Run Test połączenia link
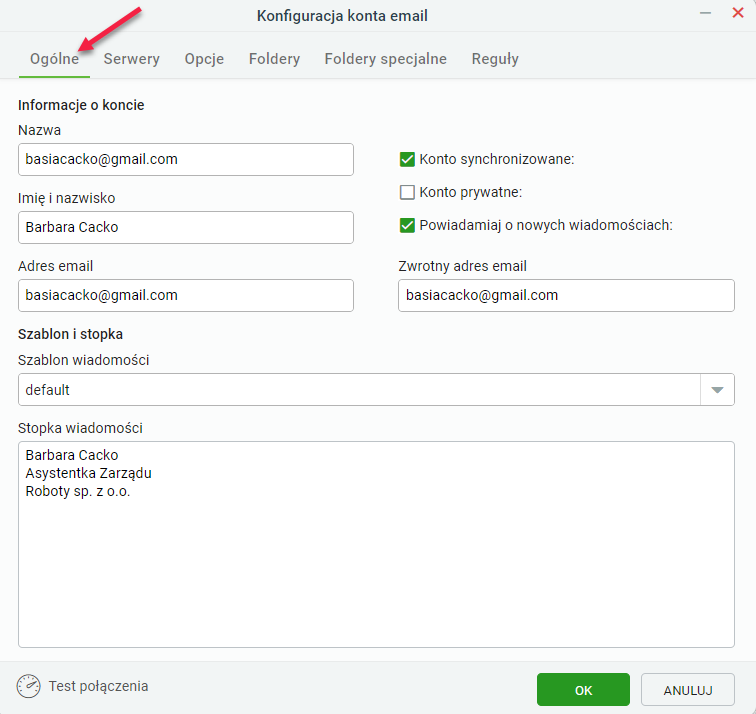Viewport: 756px width, 714px height. click(98, 686)
